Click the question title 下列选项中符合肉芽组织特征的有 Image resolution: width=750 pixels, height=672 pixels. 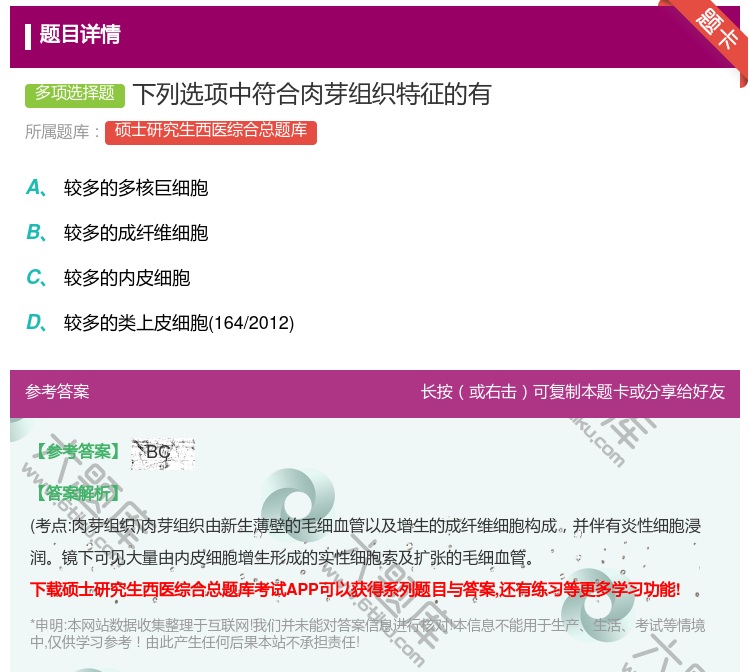(312, 94)
